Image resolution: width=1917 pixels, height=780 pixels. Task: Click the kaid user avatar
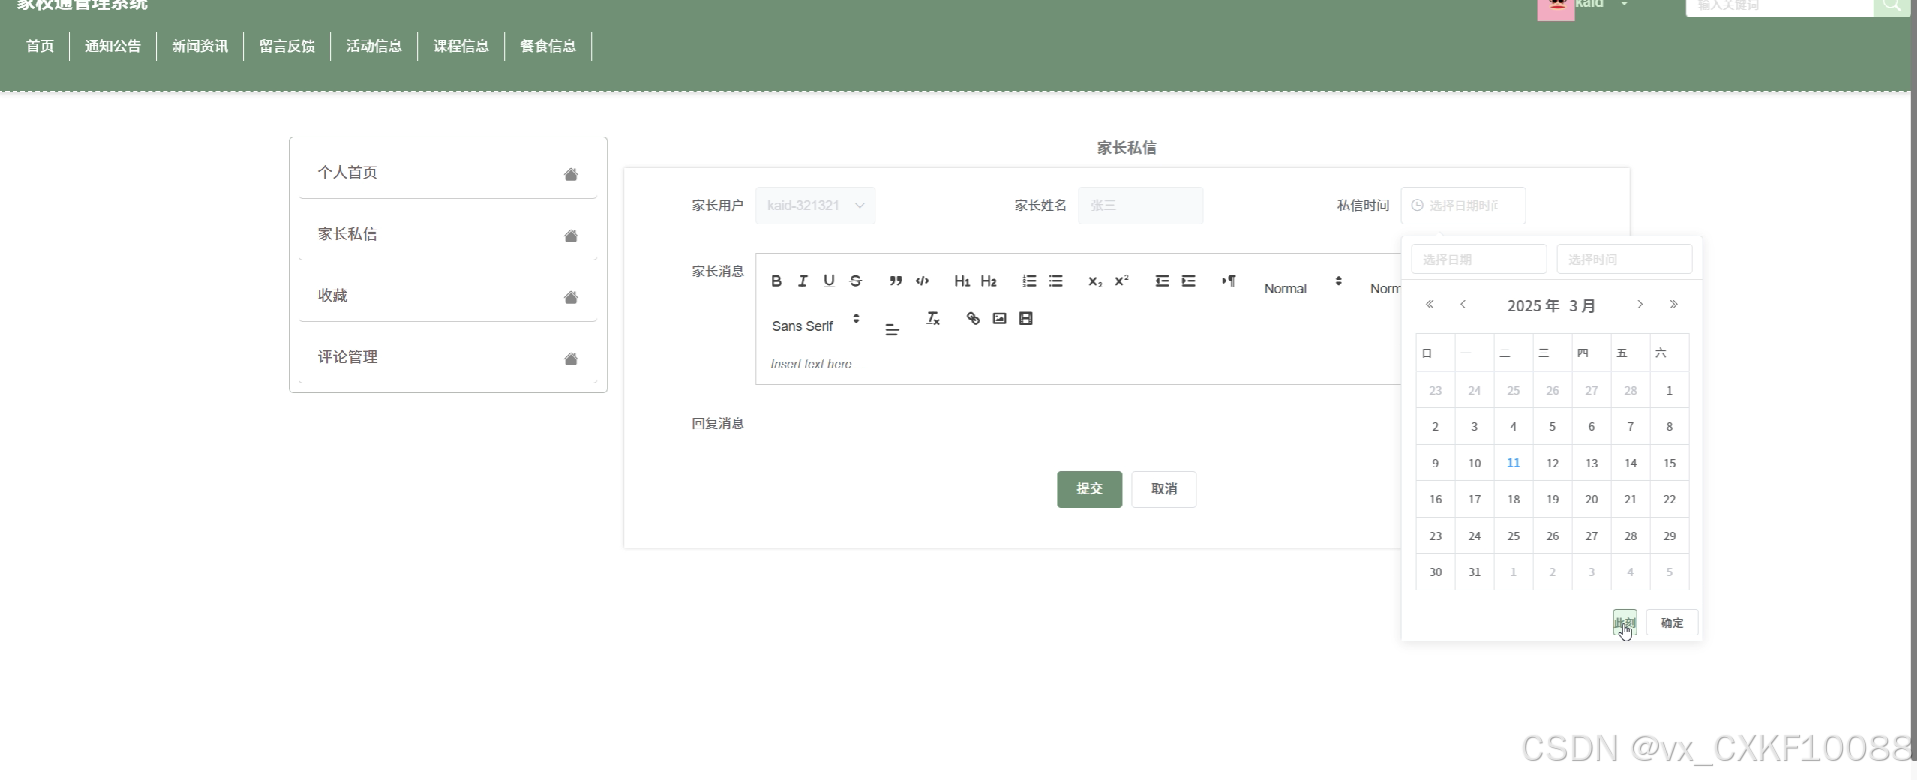(x=1556, y=8)
